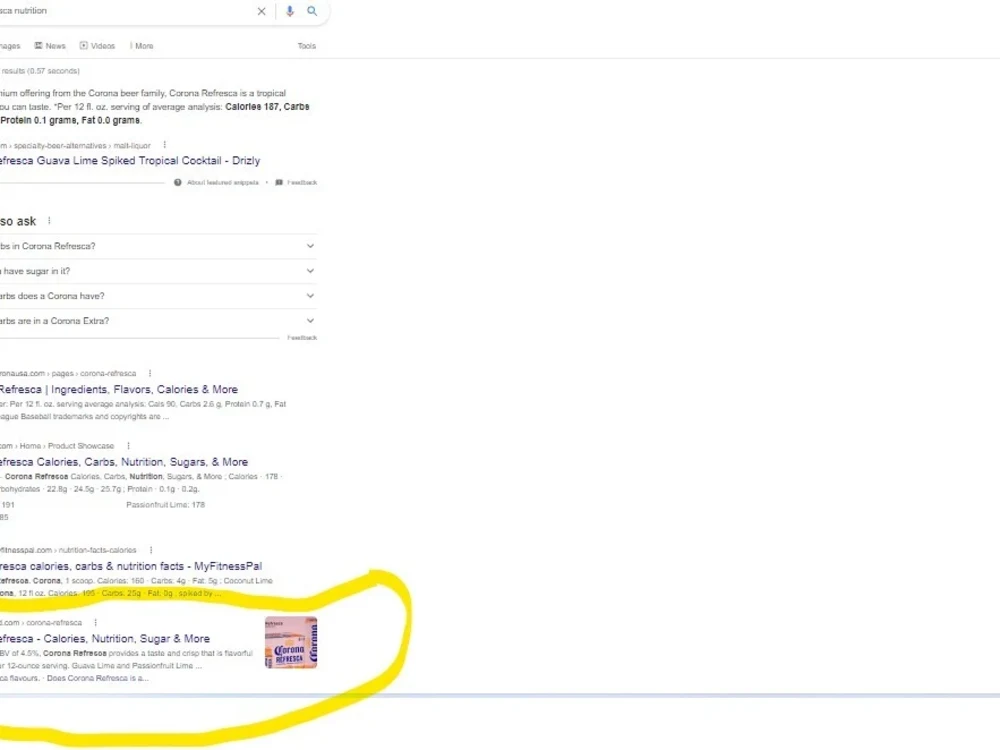This screenshot has height=750, width=1000.
Task: Open the About featured snippets link
Action: [x=223, y=182]
